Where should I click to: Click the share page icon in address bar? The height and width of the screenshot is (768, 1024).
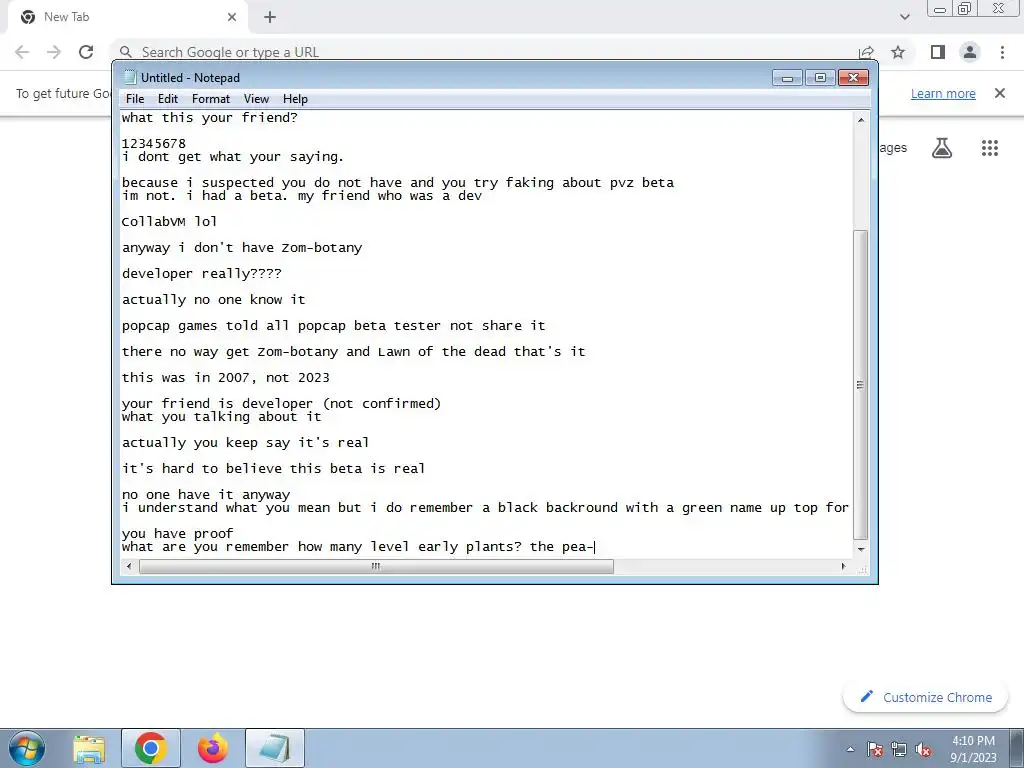(x=867, y=52)
